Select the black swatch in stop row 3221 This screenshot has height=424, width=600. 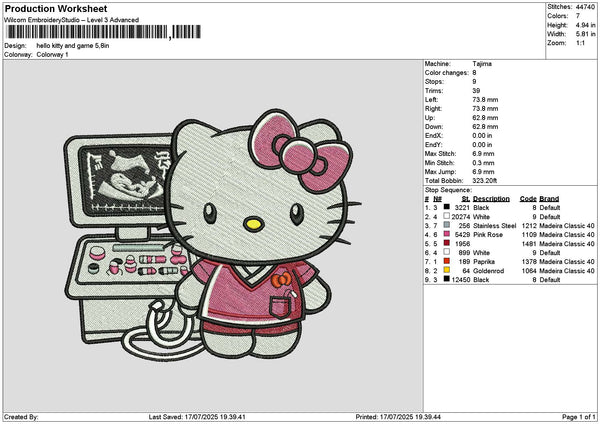pos(447,207)
